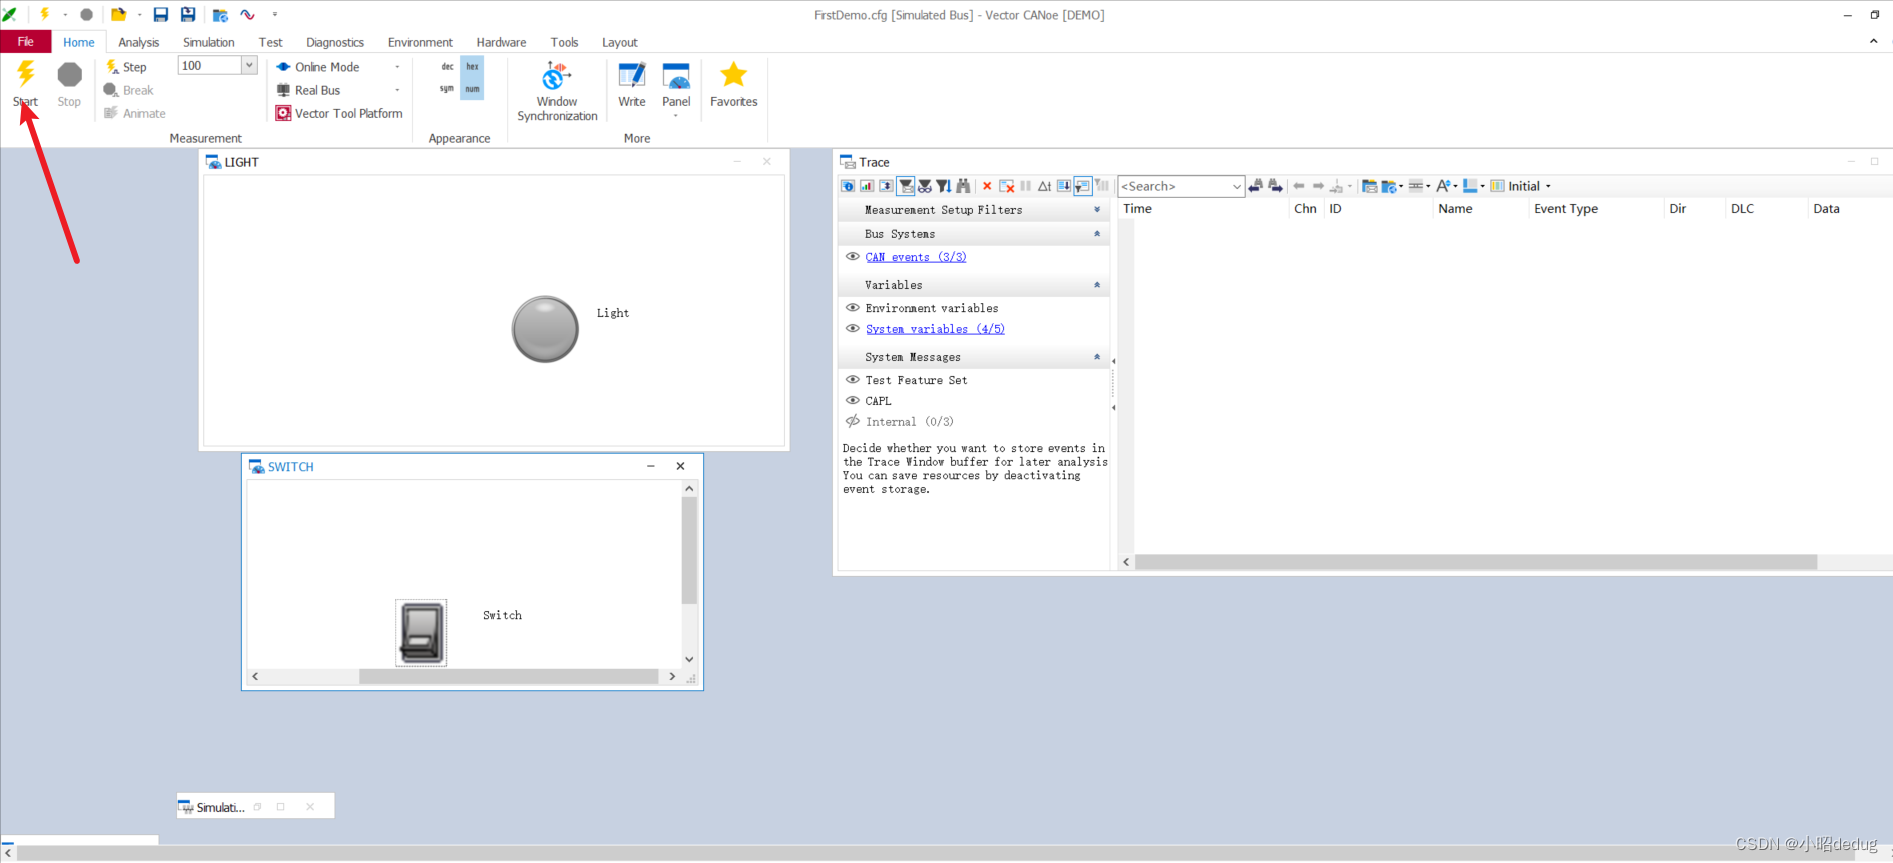Click the Time column header in Trace
This screenshot has width=1893, height=863.
1203,209
